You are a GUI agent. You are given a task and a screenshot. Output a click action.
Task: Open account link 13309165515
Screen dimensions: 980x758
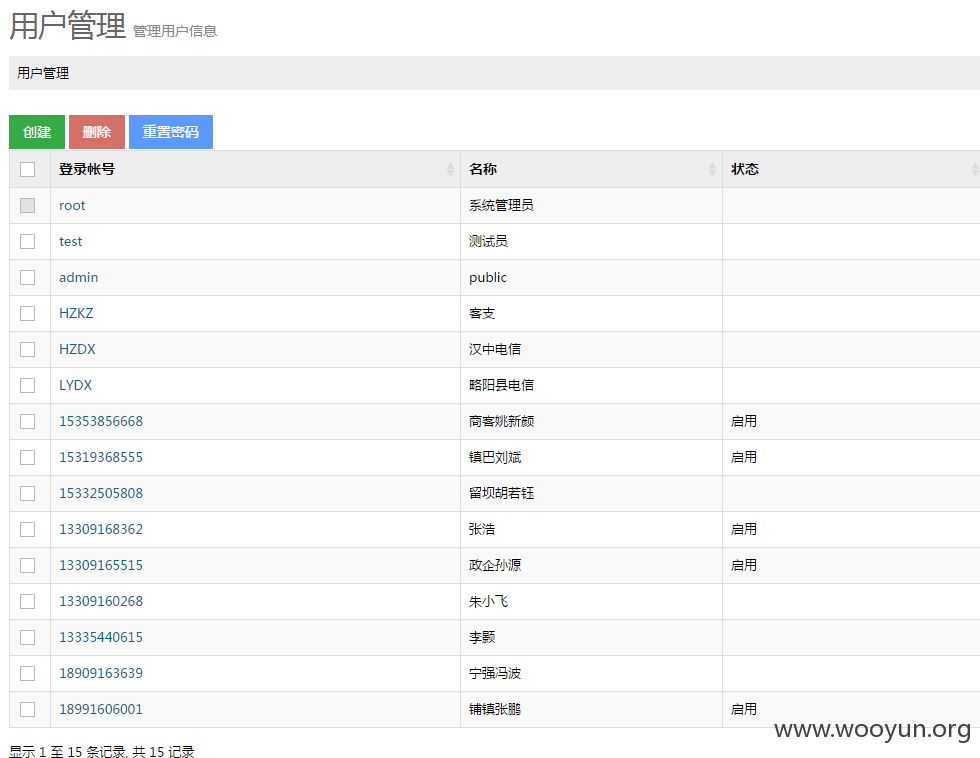click(x=101, y=566)
